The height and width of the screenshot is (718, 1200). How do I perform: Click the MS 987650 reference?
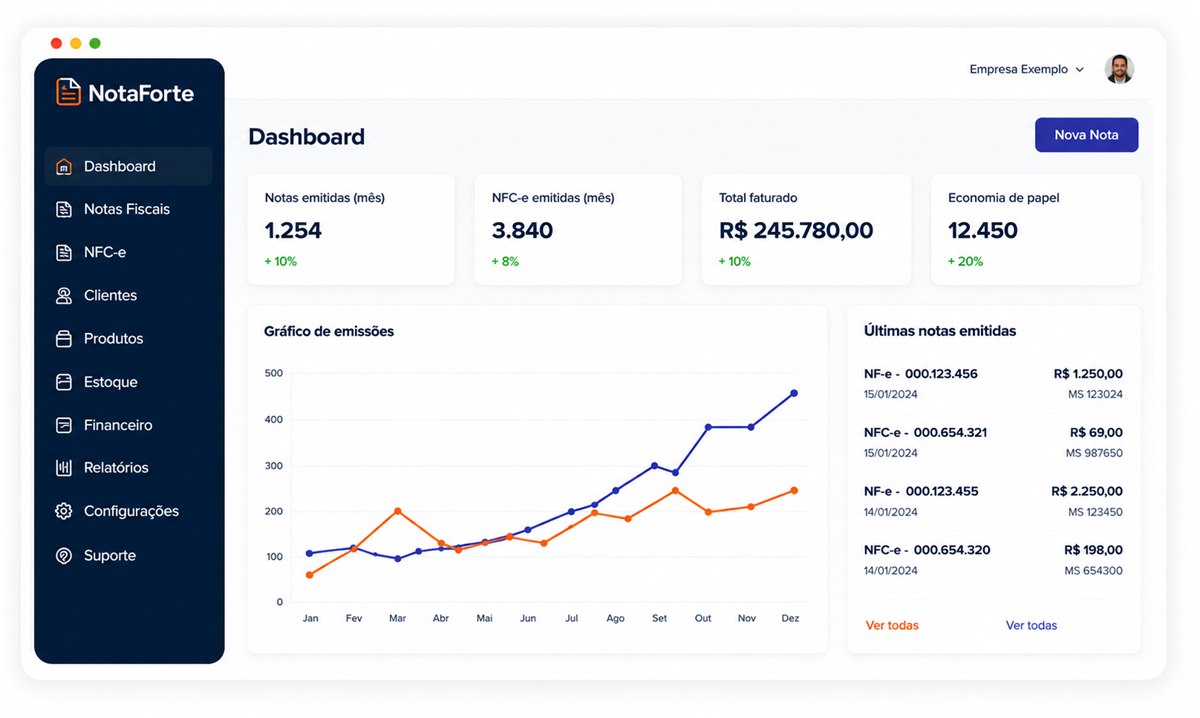pyautogui.click(x=1094, y=454)
